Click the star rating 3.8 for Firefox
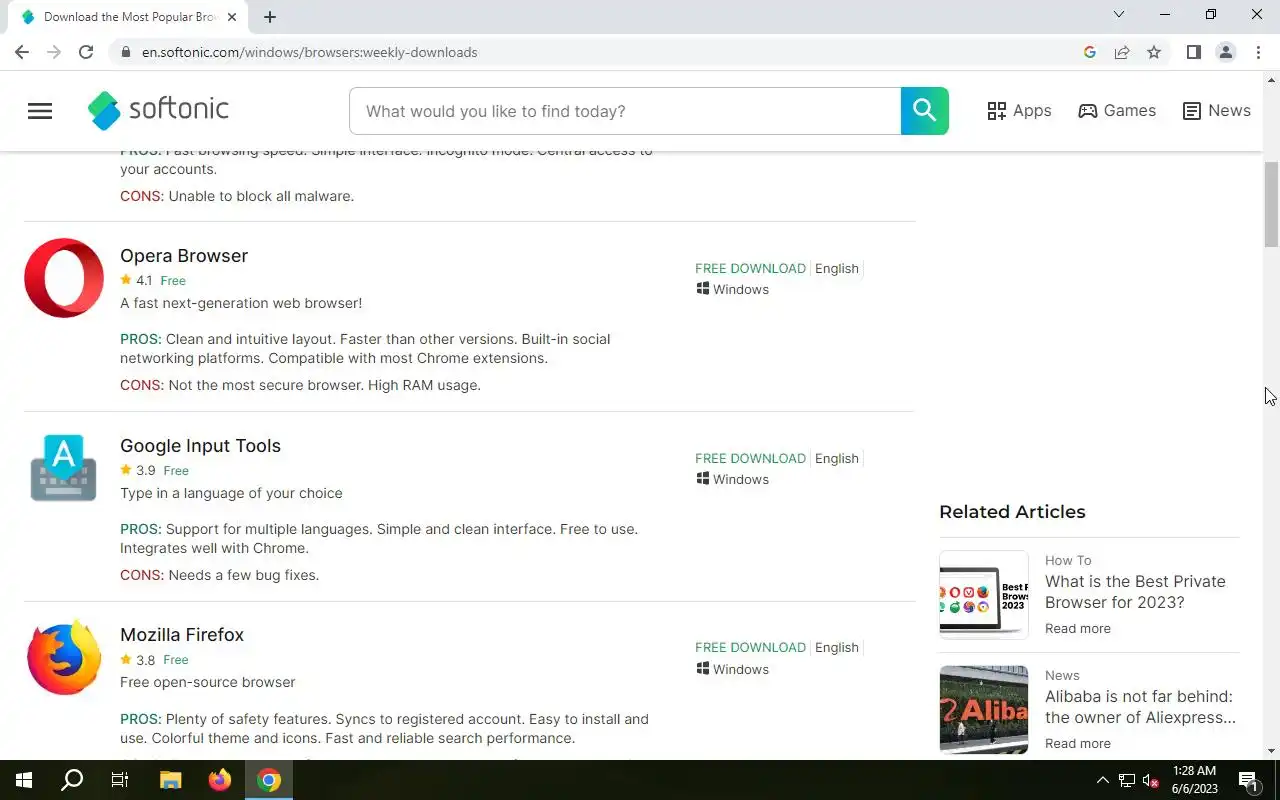Viewport: 1280px width, 800px height. pyautogui.click(x=138, y=659)
